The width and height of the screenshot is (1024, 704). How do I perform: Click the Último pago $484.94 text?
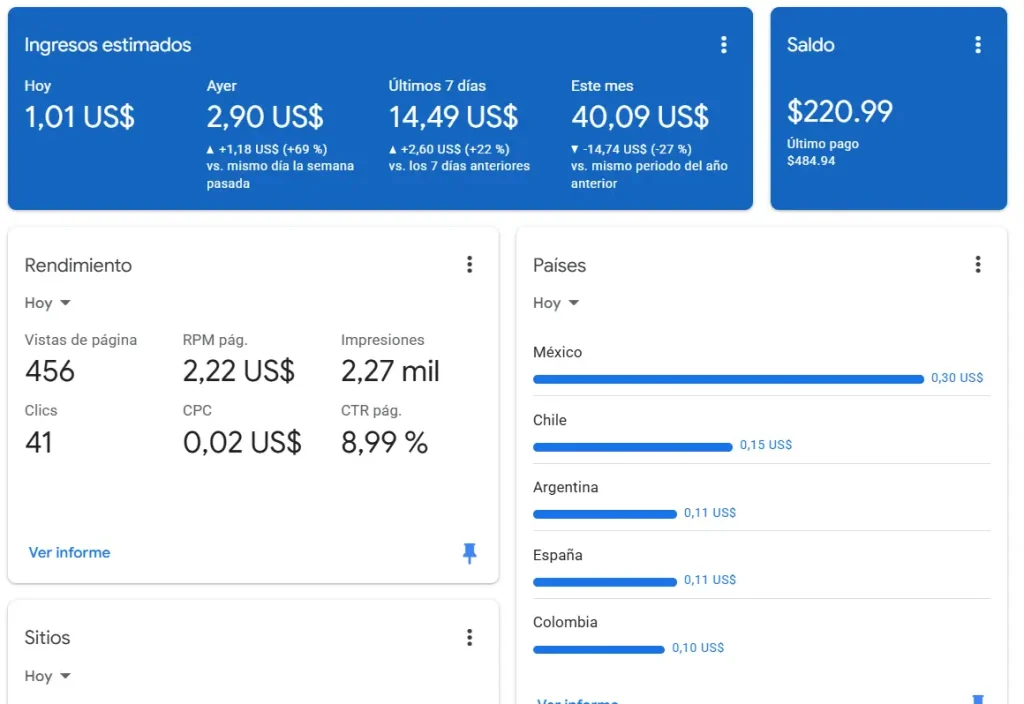point(822,152)
